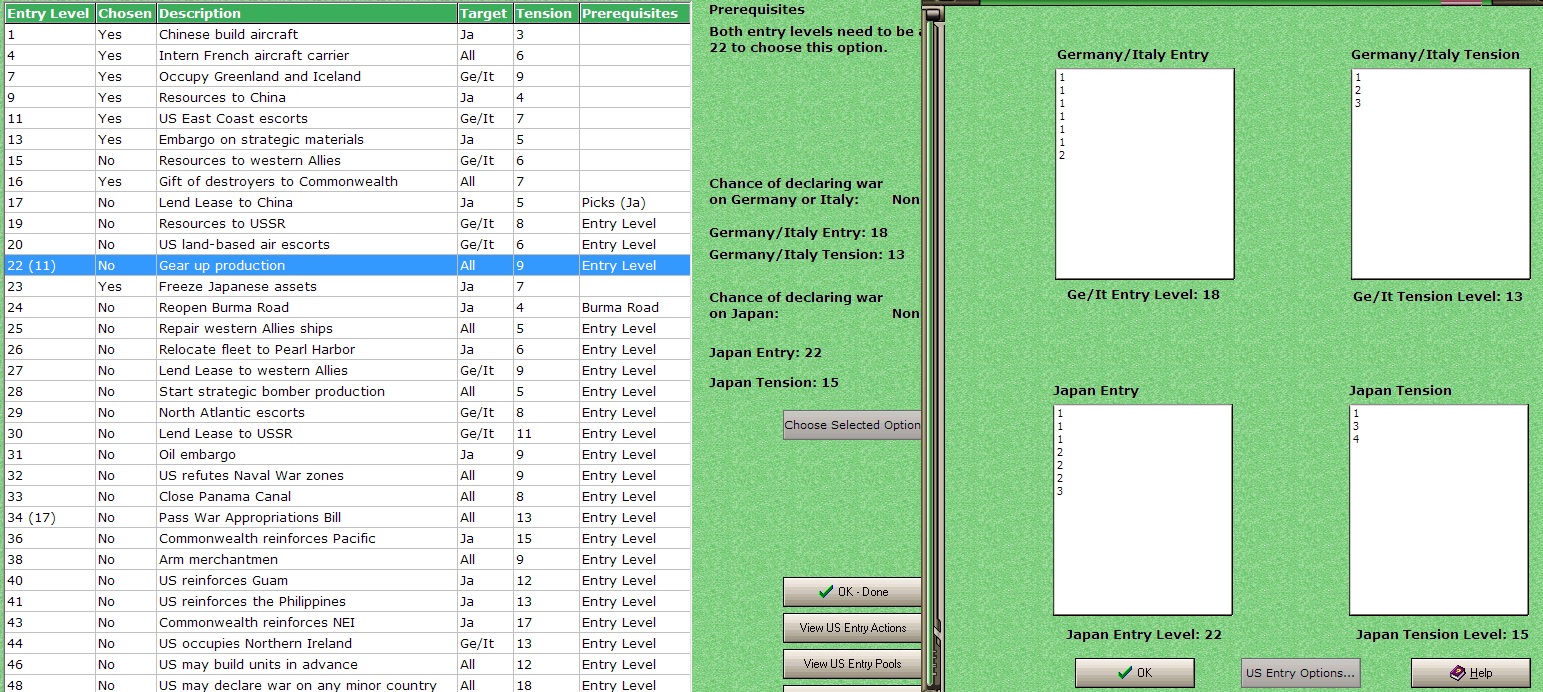Image resolution: width=1543 pixels, height=692 pixels.
Task: Select row 'Intern French aircraft carrier'
Action: [347, 55]
